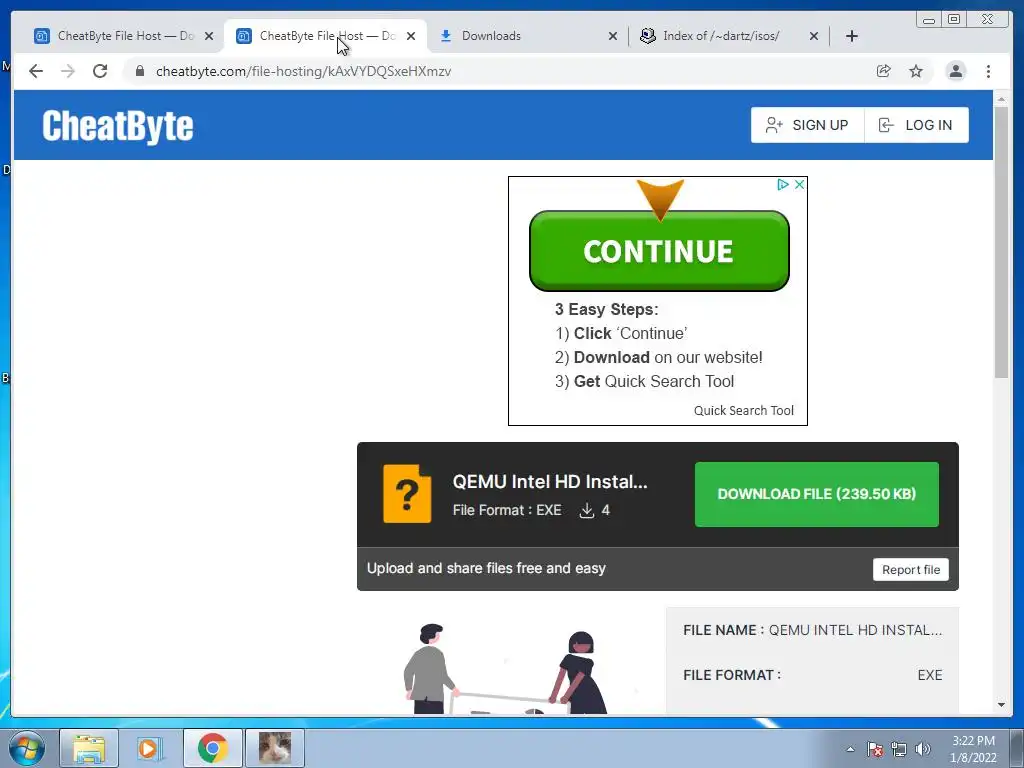Screen dimensions: 1024x768
Task: Open Chrome's three-dot menu
Action: [x=988, y=71]
